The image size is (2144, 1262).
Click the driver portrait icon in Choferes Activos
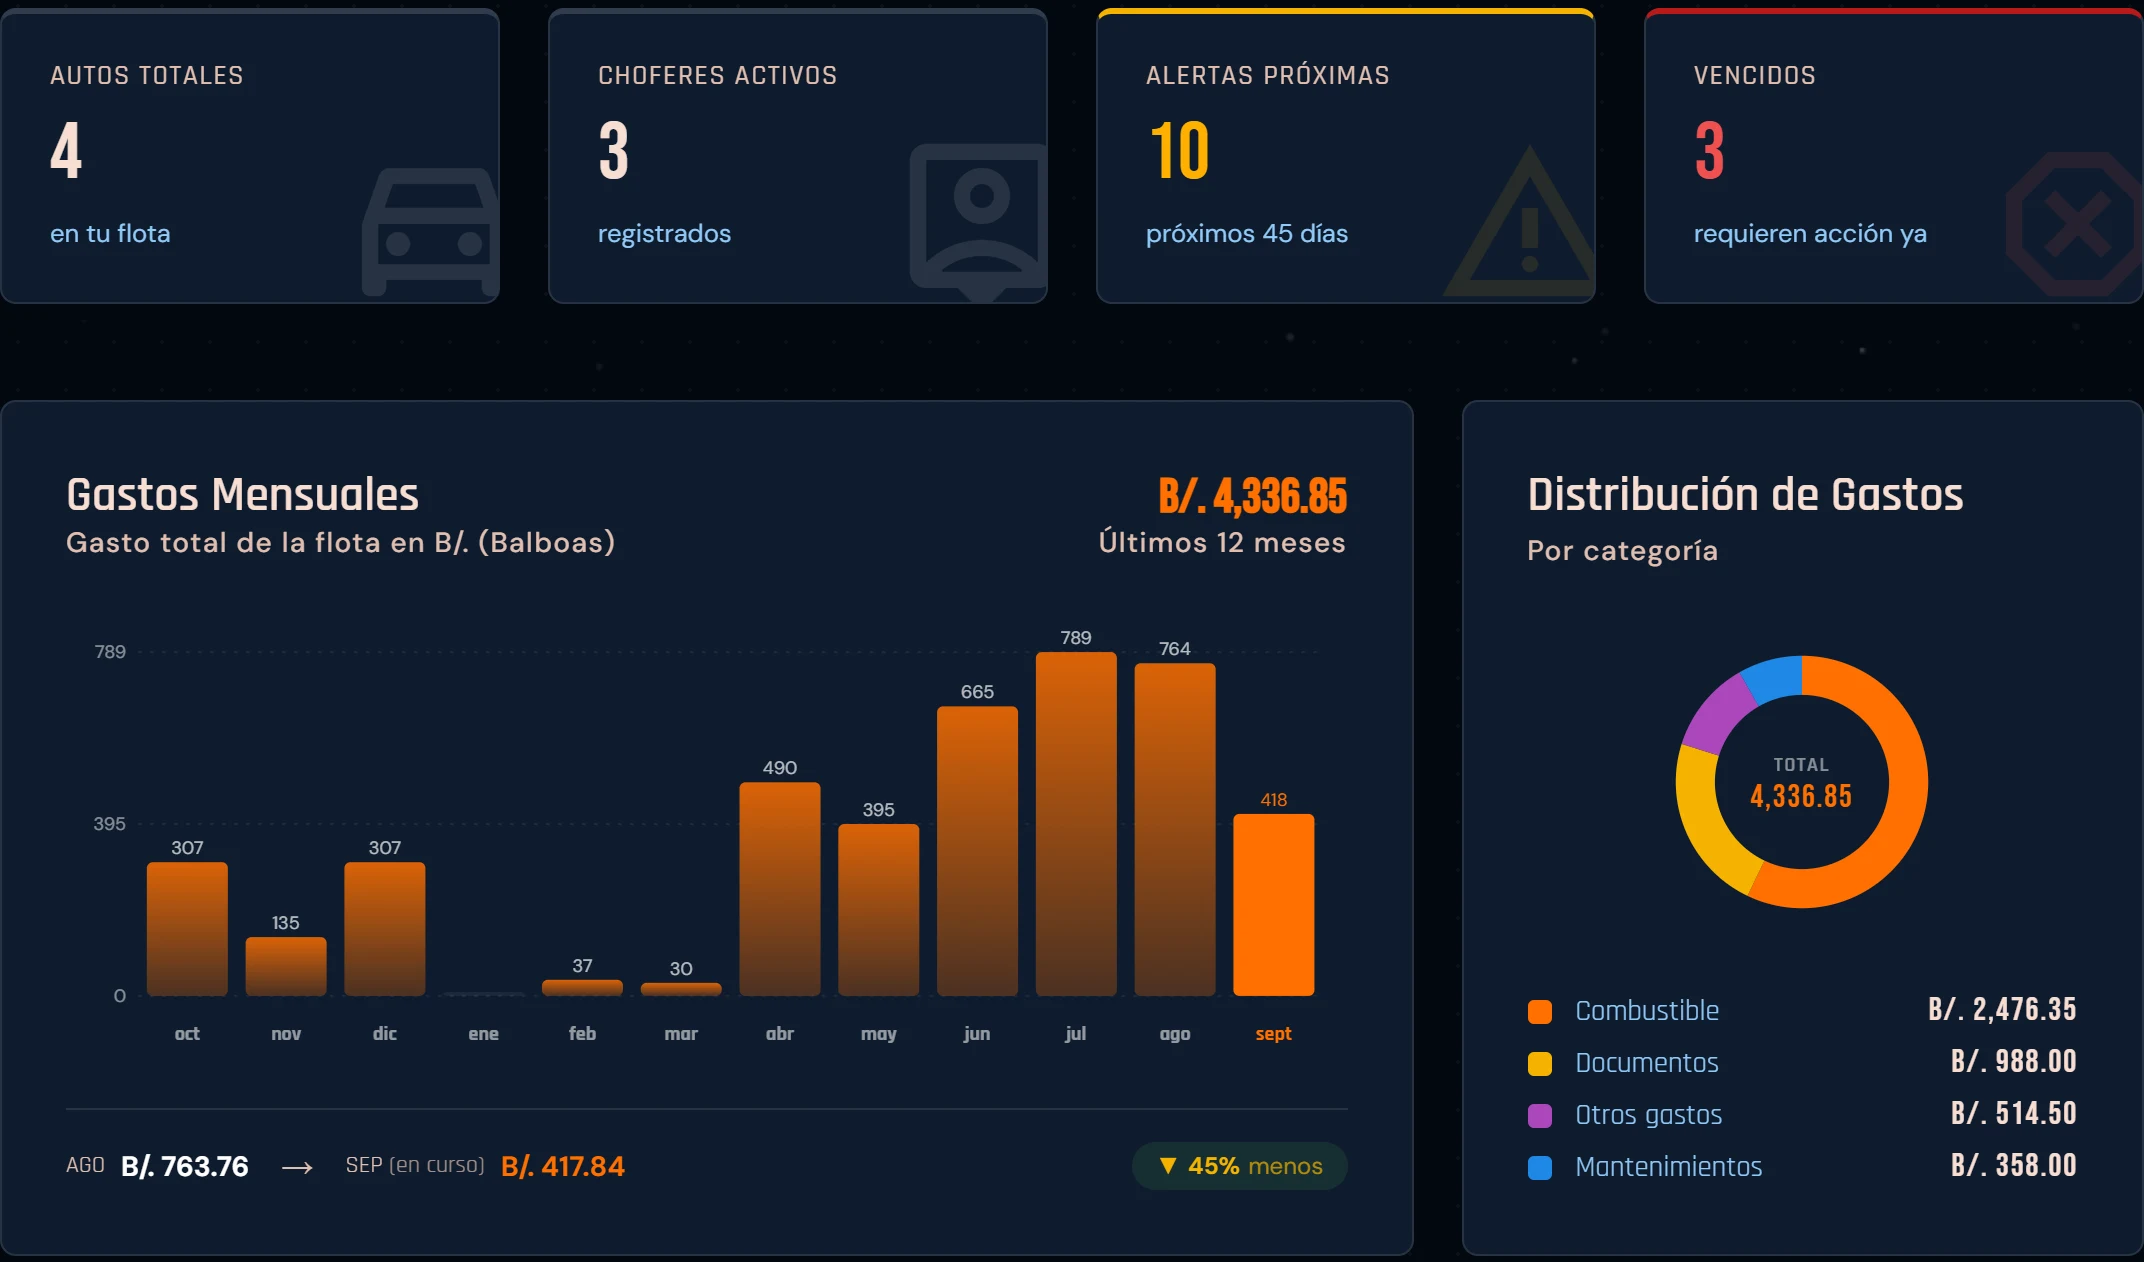(978, 222)
